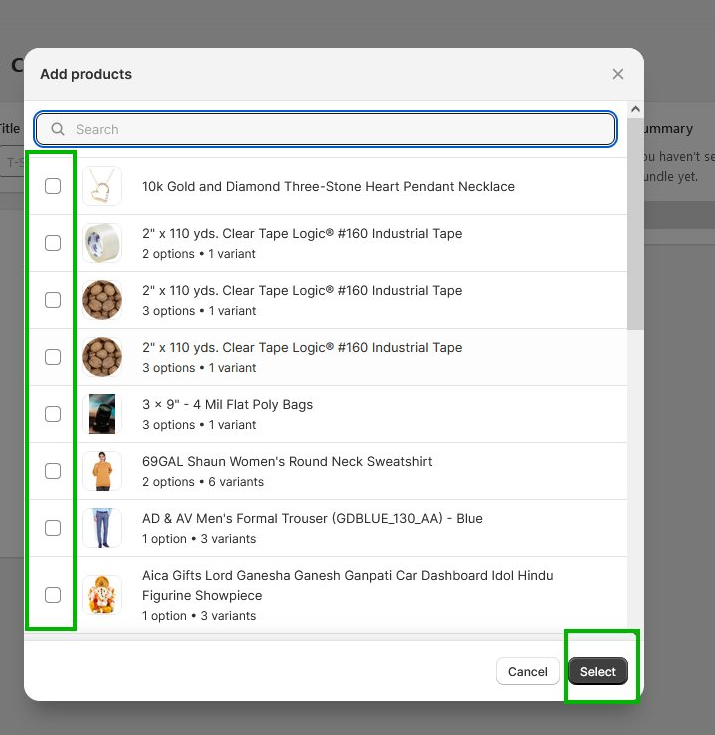Image resolution: width=715 pixels, height=735 pixels.
Task: Click the 69GAL Shaun Women's Round Neck Sweatshirt title
Action: point(287,461)
